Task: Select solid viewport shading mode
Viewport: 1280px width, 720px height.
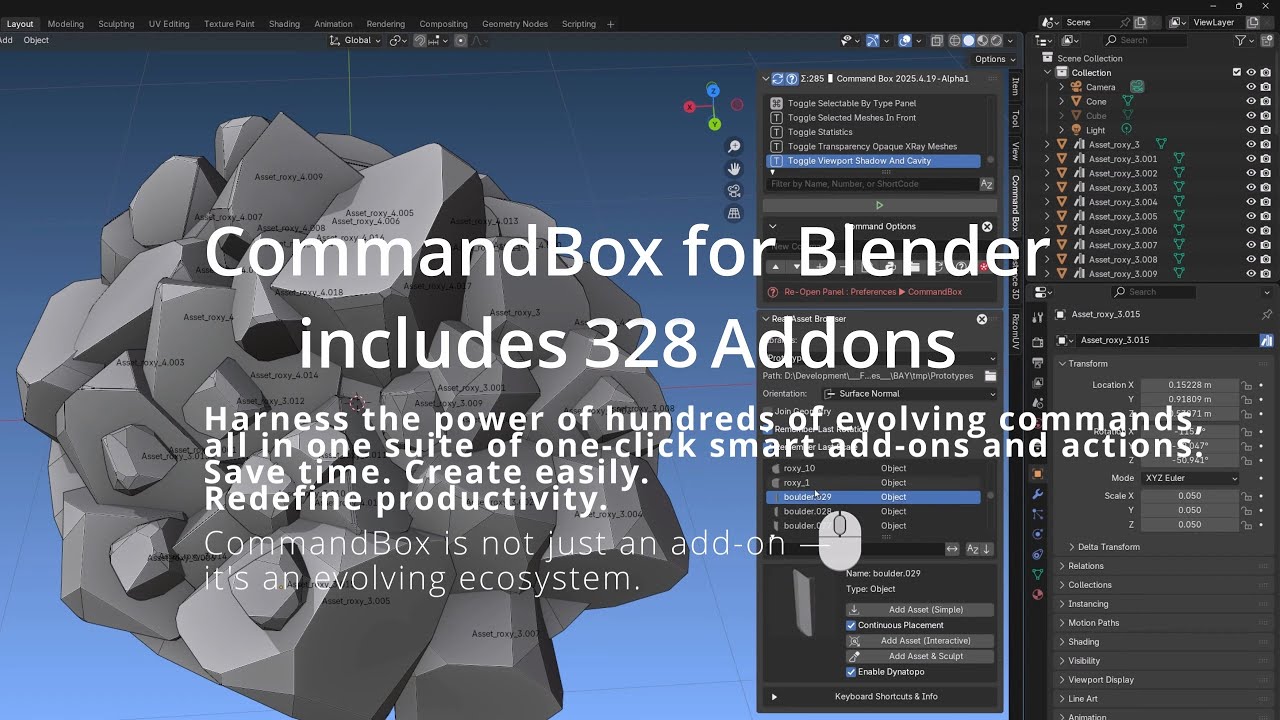Action: (x=968, y=41)
